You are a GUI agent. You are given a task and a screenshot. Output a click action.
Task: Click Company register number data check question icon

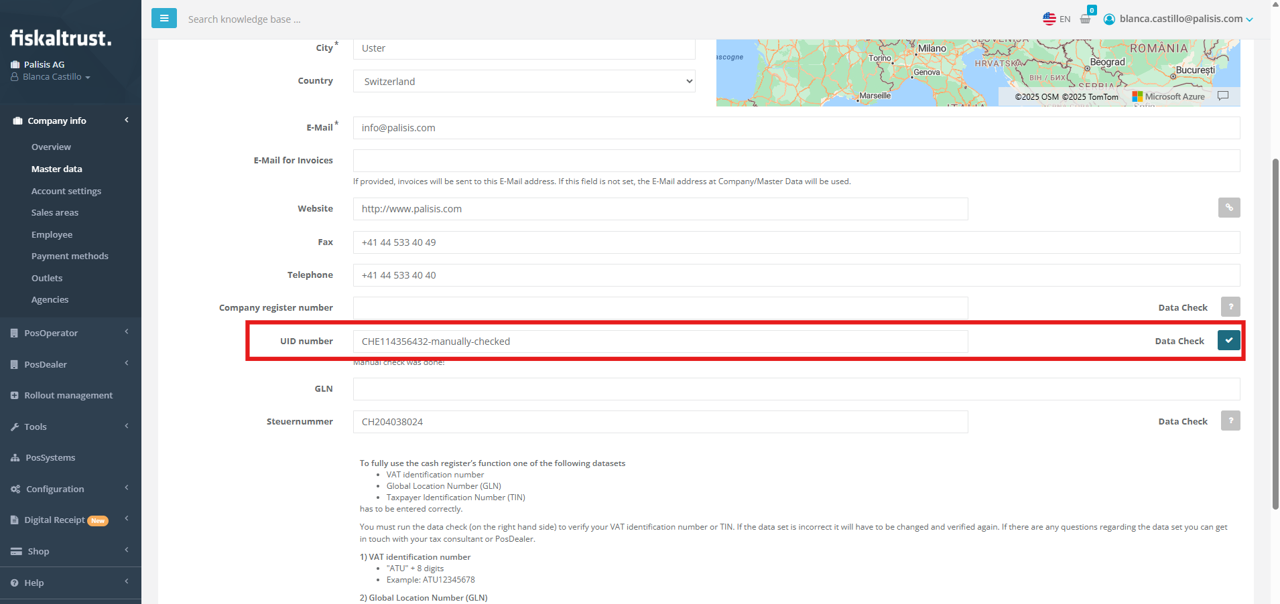coord(1230,307)
